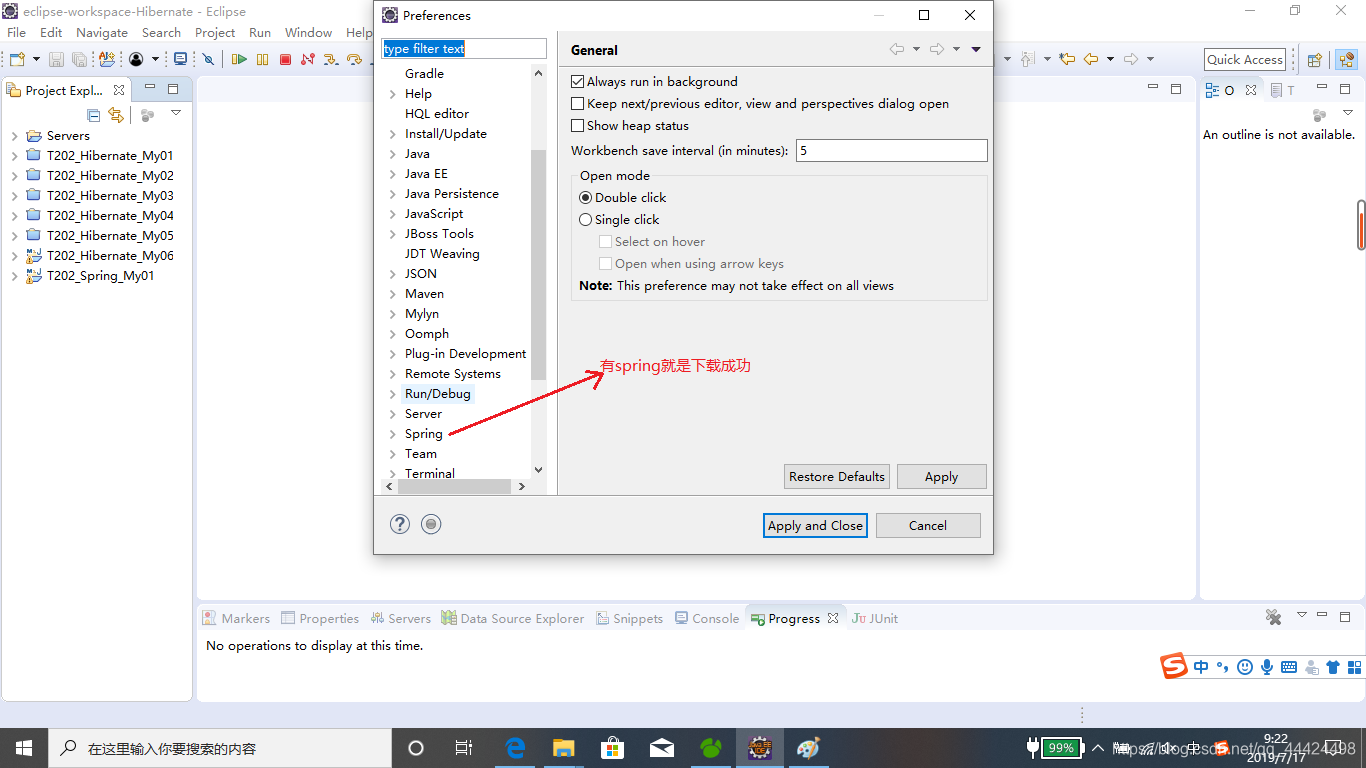Image resolution: width=1366 pixels, height=768 pixels.
Task: Expand the Maven preferences node
Action: click(393, 294)
